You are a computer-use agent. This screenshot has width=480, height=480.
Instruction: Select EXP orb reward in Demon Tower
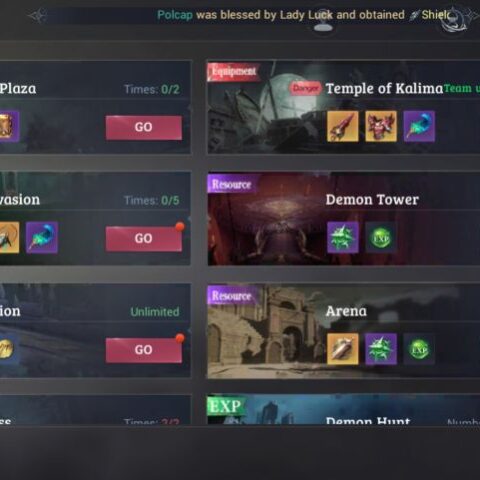point(381,238)
